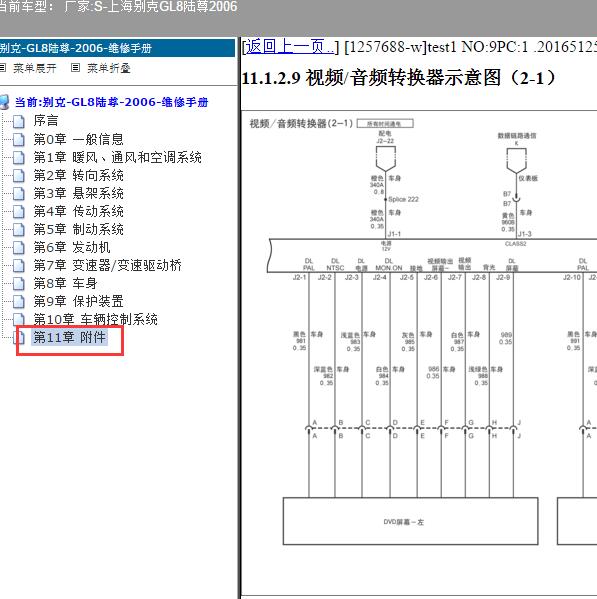Click the 返回上一页 back link
The image size is (597, 599).
point(290,47)
